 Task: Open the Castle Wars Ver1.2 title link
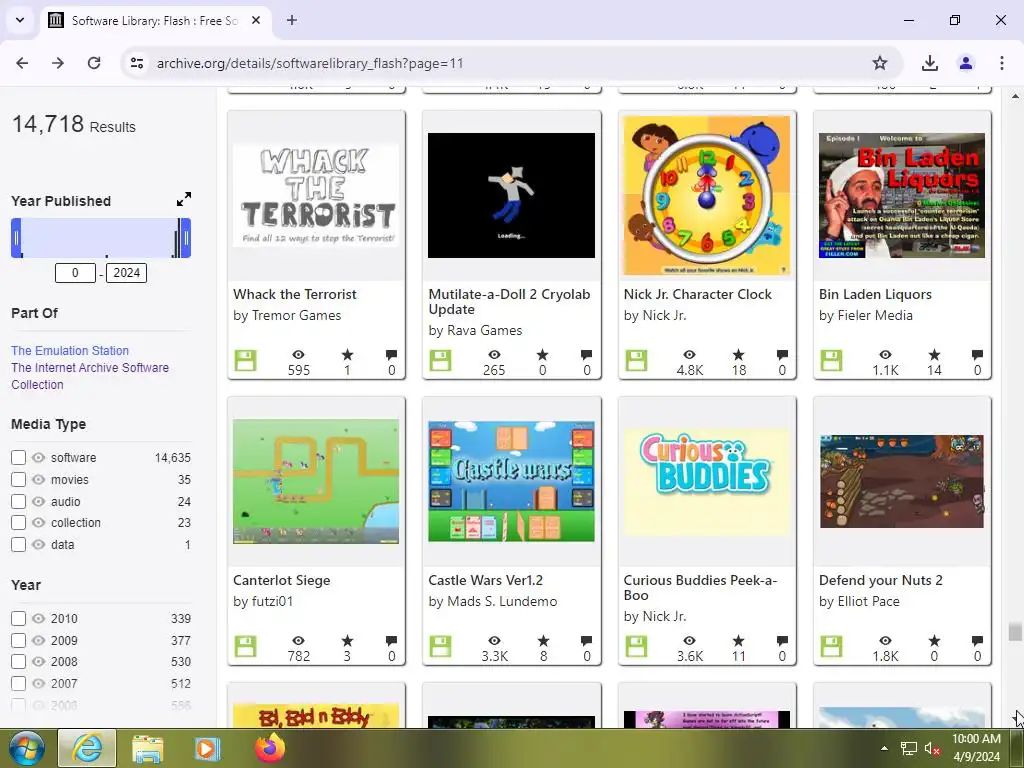pos(485,581)
